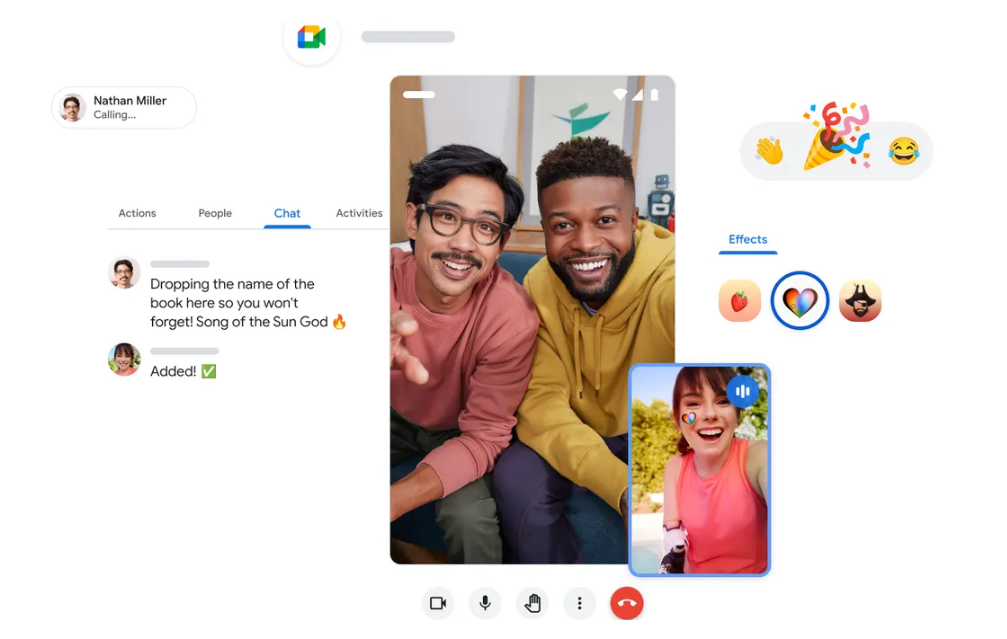Apply the strawberry effect

(740, 301)
